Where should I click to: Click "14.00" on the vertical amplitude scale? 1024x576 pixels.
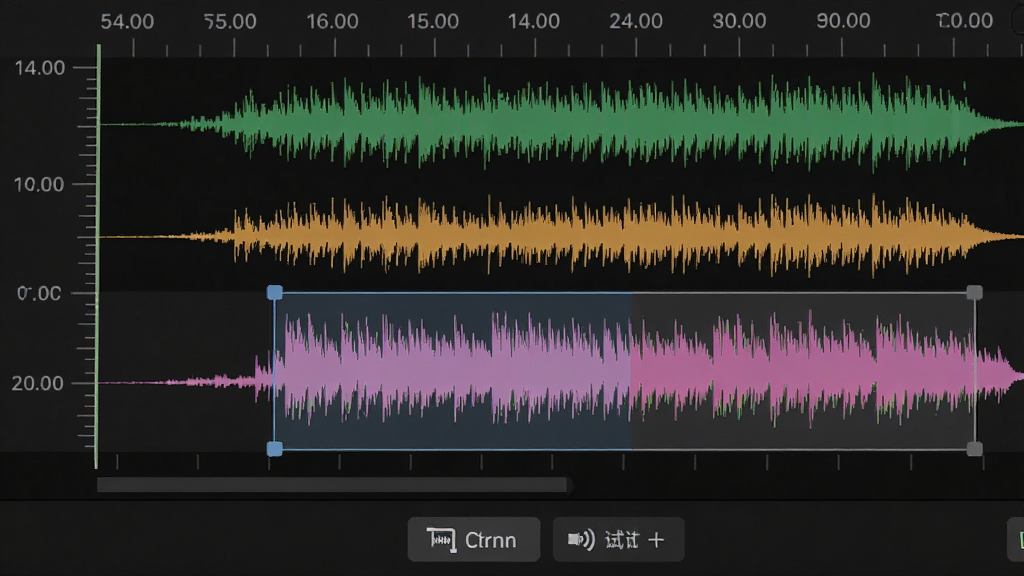[40, 68]
